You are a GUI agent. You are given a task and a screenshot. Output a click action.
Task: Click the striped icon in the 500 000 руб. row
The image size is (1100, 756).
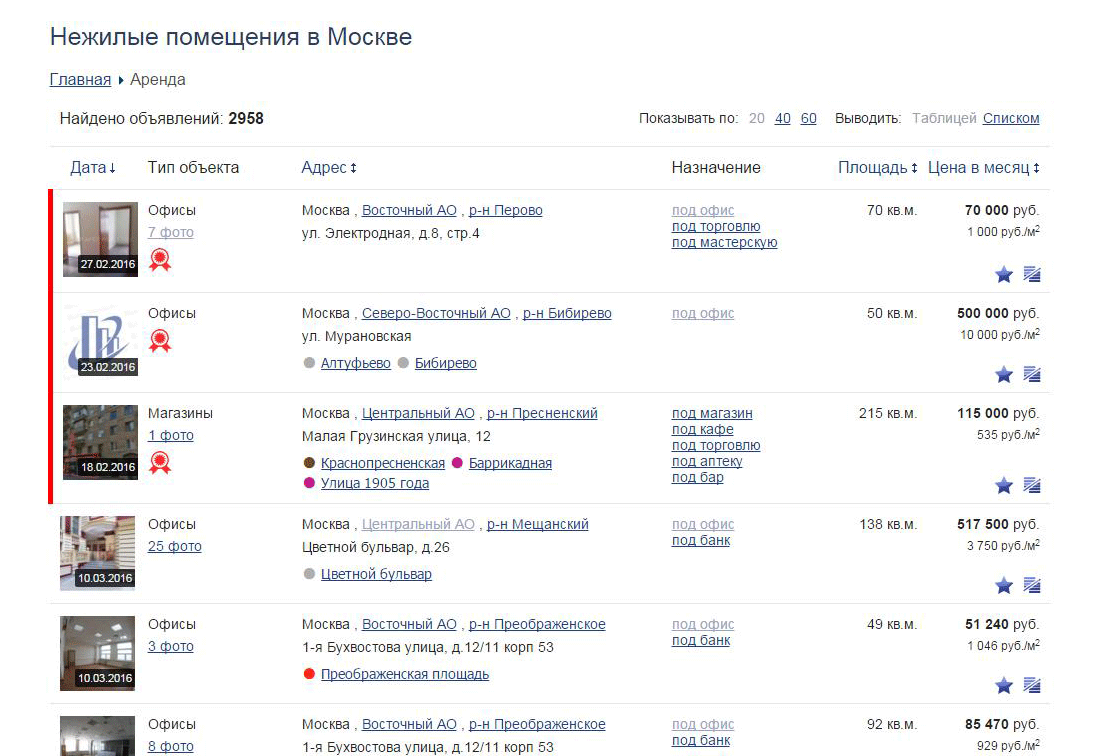[x=1032, y=375]
